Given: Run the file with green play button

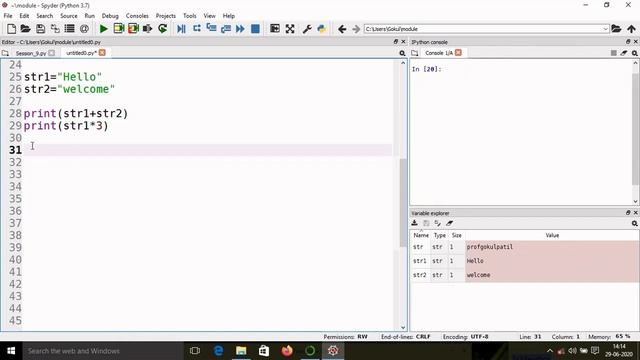Looking at the screenshot, I should pos(104,29).
